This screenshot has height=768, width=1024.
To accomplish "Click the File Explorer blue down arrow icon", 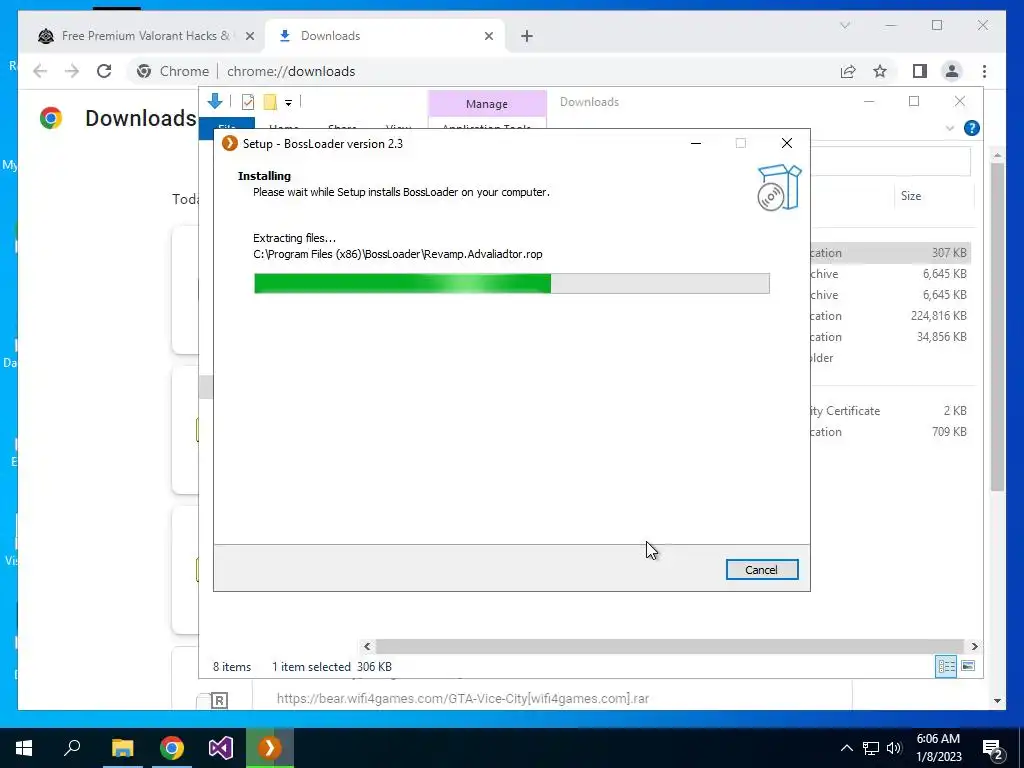I will coord(215,101).
